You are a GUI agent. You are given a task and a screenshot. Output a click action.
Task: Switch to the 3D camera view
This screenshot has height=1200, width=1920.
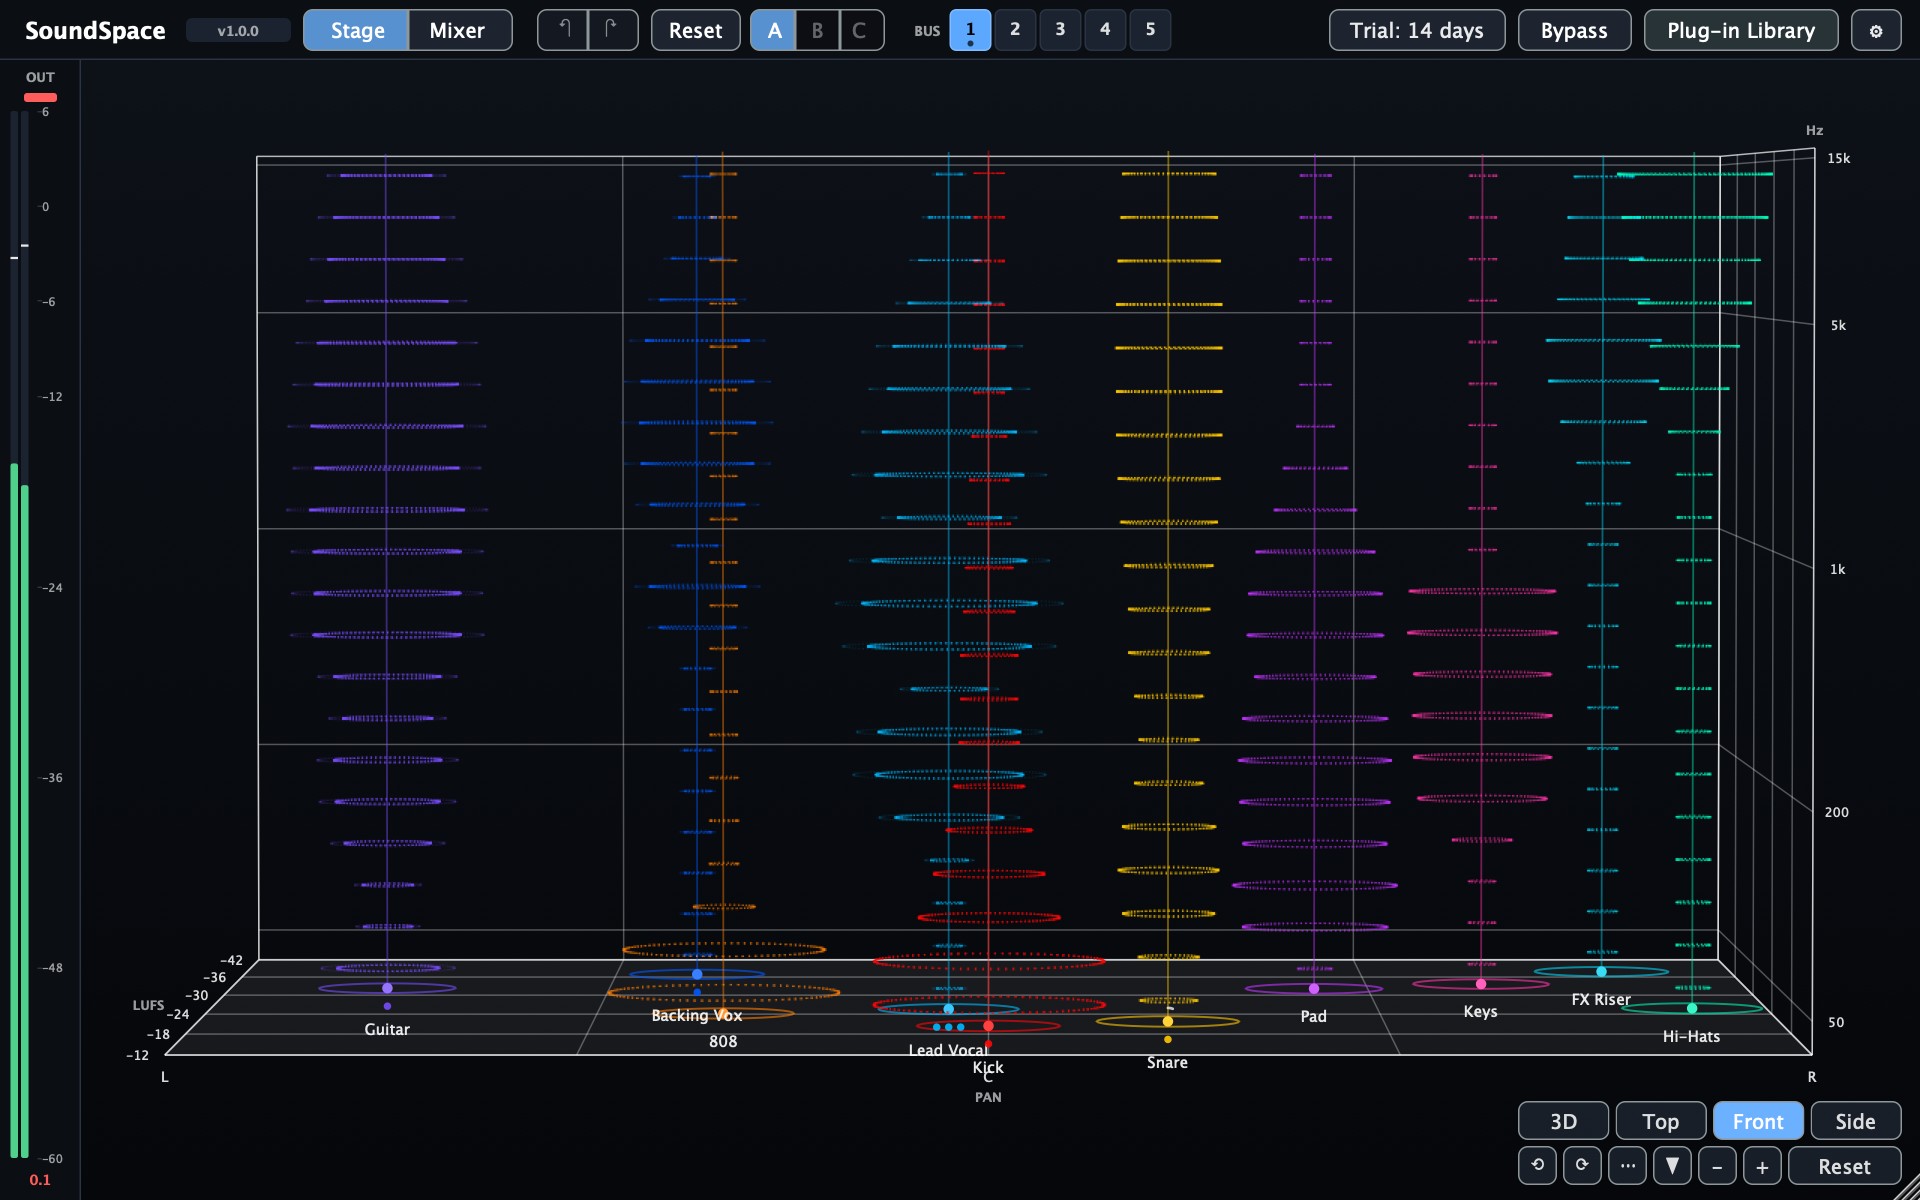(1563, 1121)
